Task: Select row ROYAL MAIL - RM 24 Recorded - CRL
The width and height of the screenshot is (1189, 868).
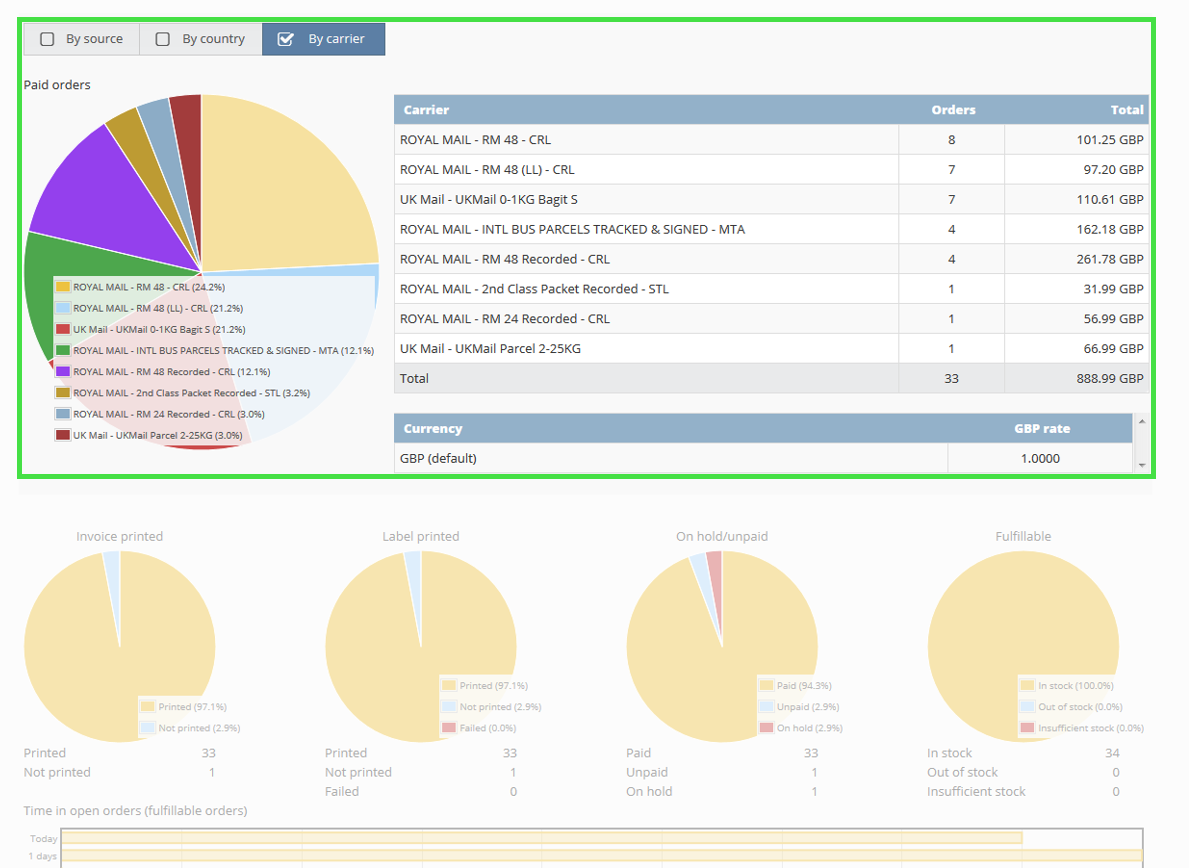Action: (771, 318)
